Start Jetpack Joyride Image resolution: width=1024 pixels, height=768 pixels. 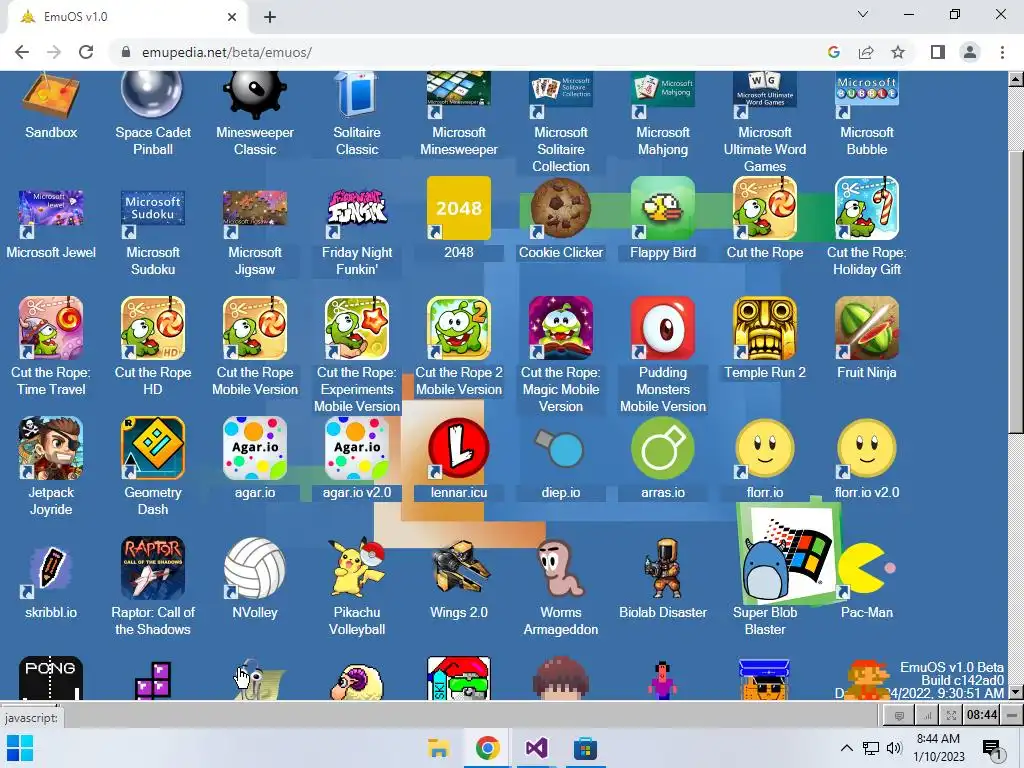[51, 448]
